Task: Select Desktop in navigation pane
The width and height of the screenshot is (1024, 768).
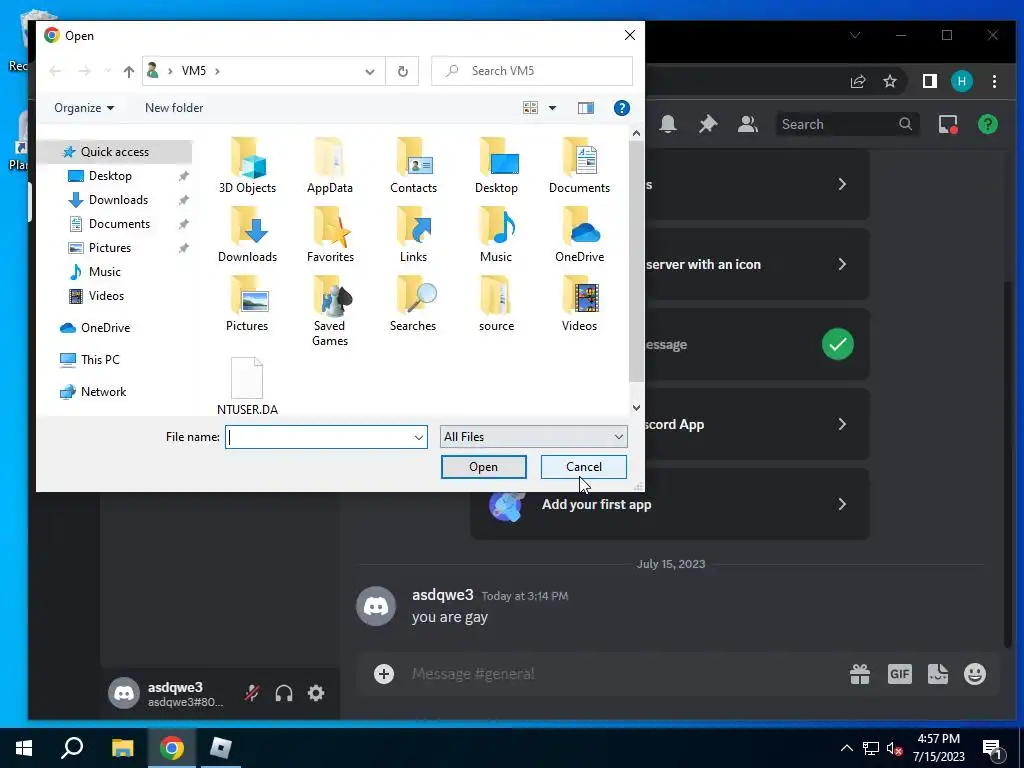Action: coord(110,176)
